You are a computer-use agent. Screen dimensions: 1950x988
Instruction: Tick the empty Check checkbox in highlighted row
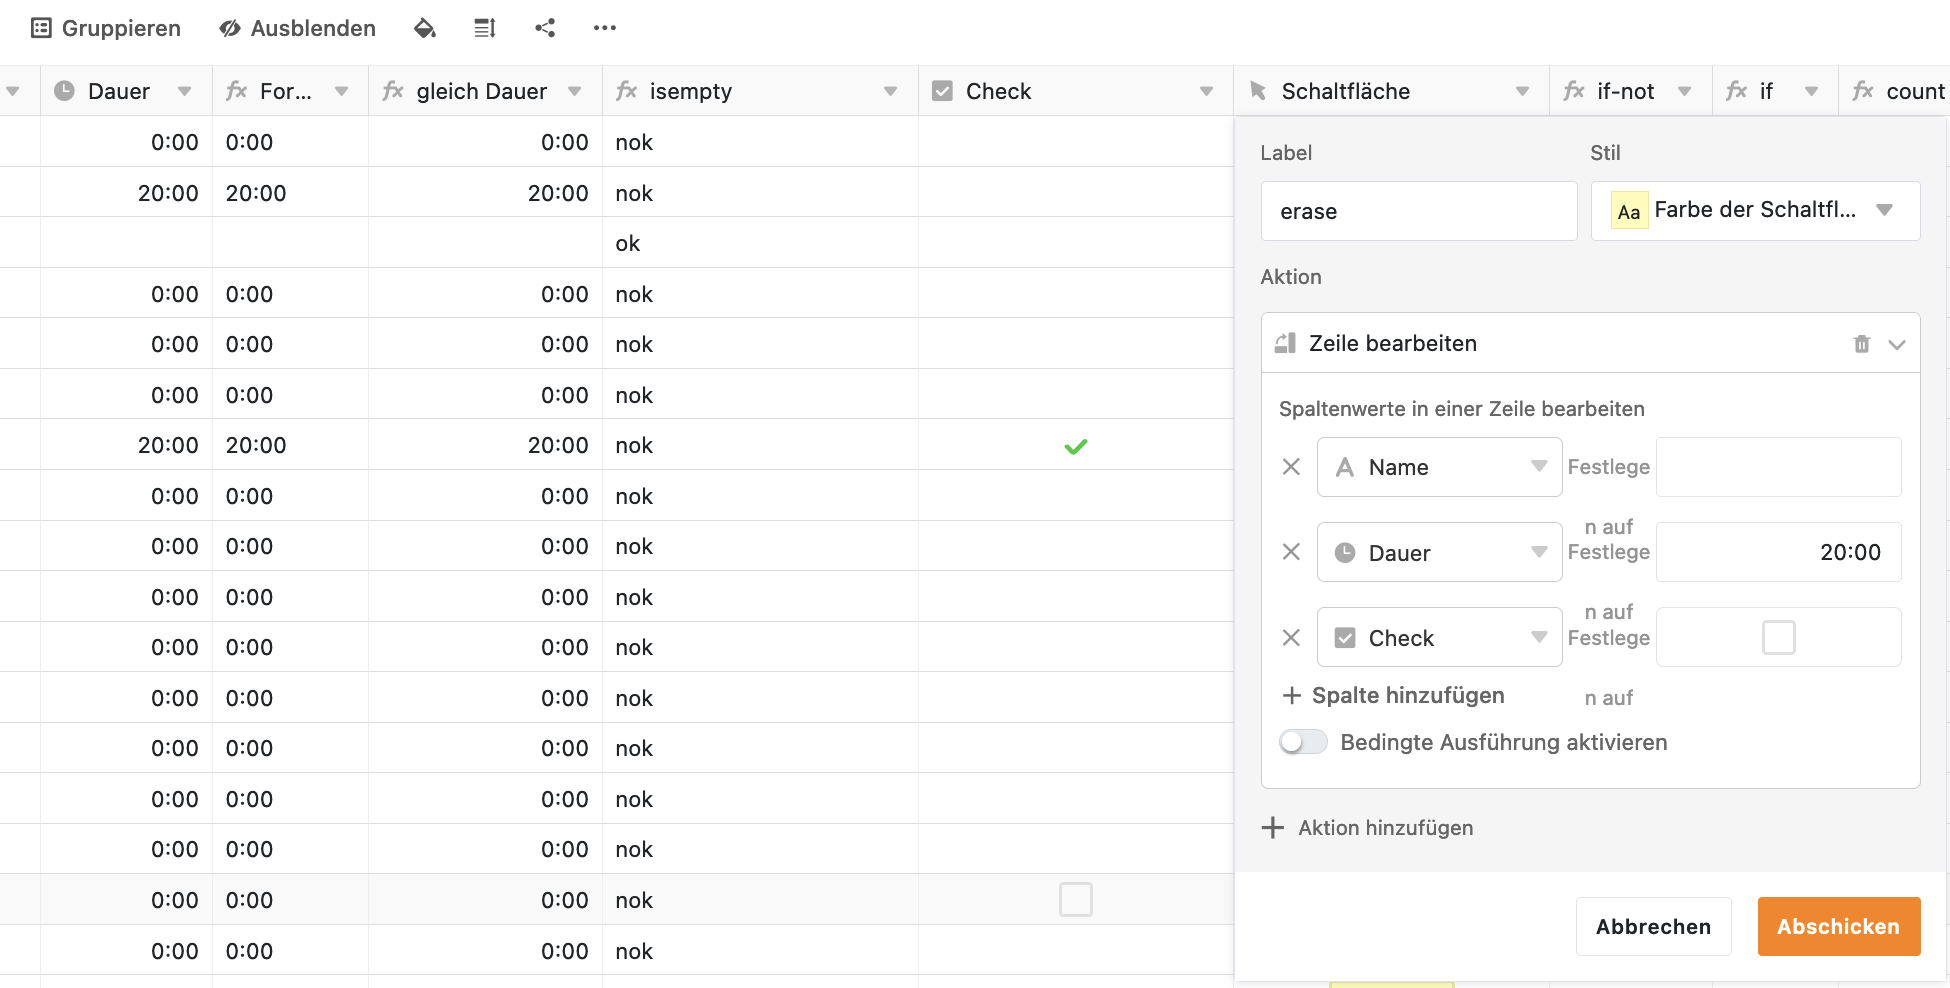(1075, 900)
